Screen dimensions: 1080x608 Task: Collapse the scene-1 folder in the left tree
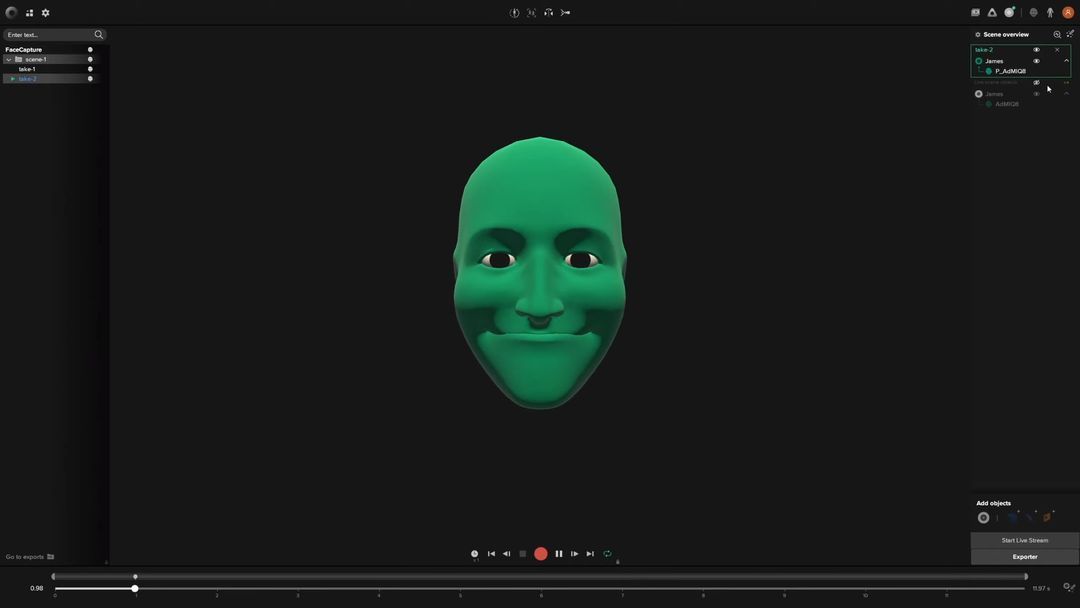pos(8,59)
